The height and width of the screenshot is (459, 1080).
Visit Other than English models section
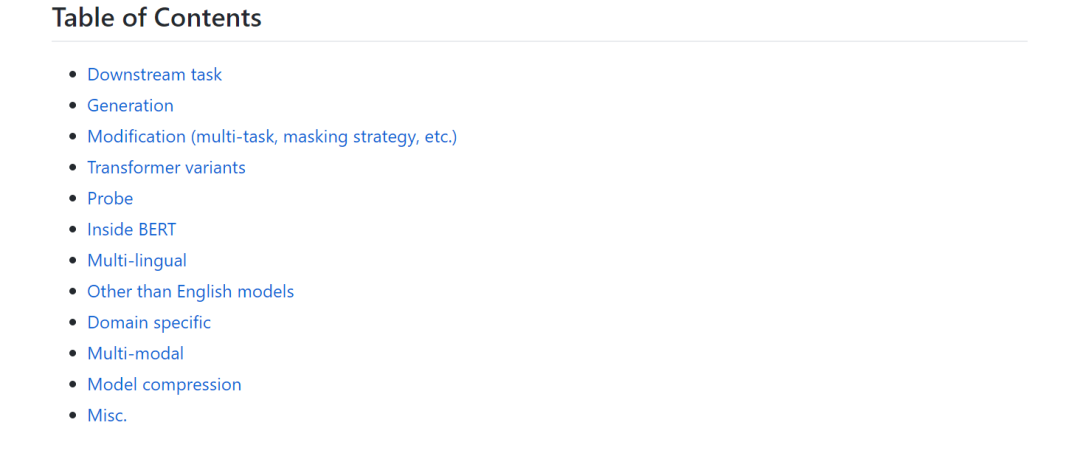click(x=190, y=292)
